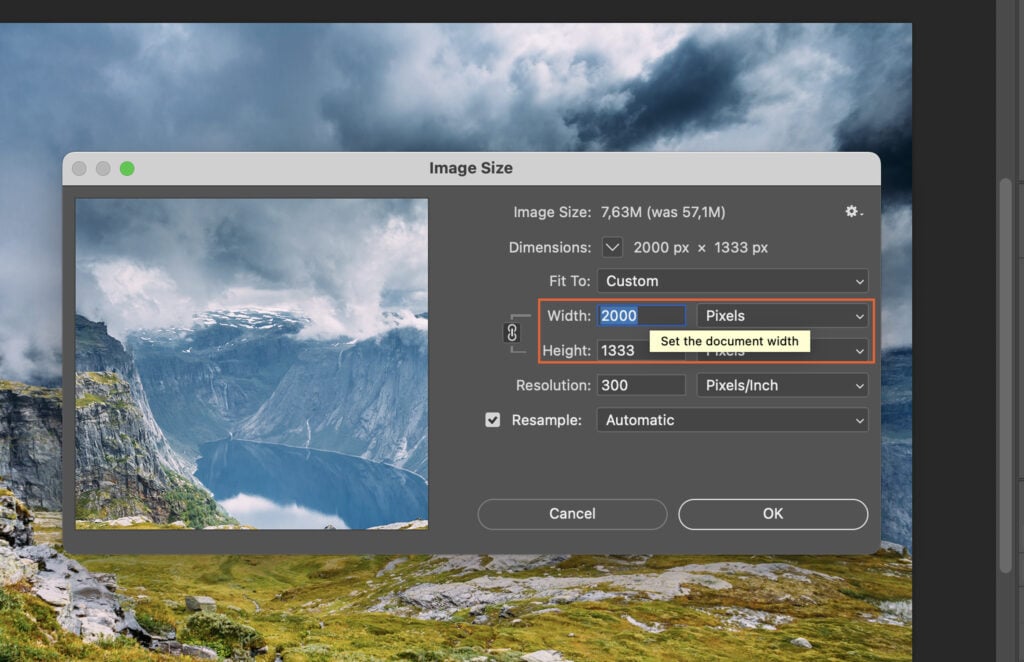Uncheck the Resample checkbox
The width and height of the screenshot is (1024, 662).
(492, 420)
